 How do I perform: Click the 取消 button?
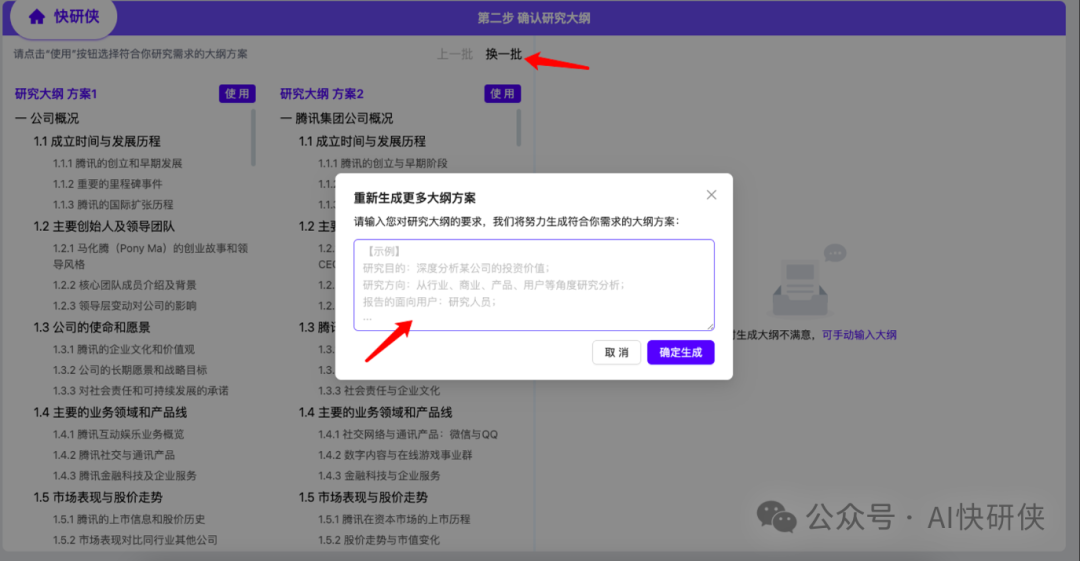point(616,352)
